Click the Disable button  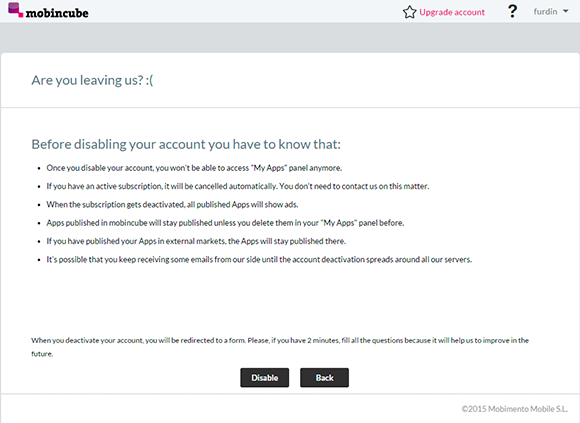(264, 378)
